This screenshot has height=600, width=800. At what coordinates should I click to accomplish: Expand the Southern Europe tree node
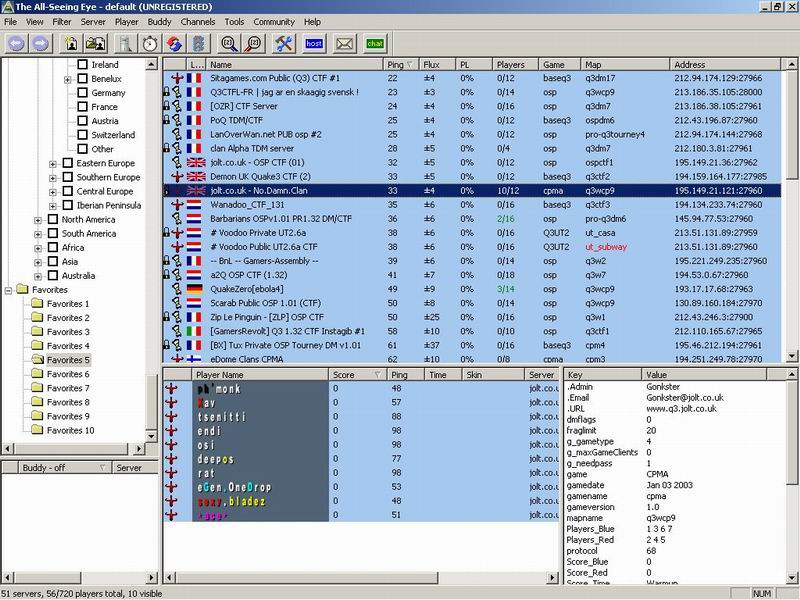click(53, 178)
